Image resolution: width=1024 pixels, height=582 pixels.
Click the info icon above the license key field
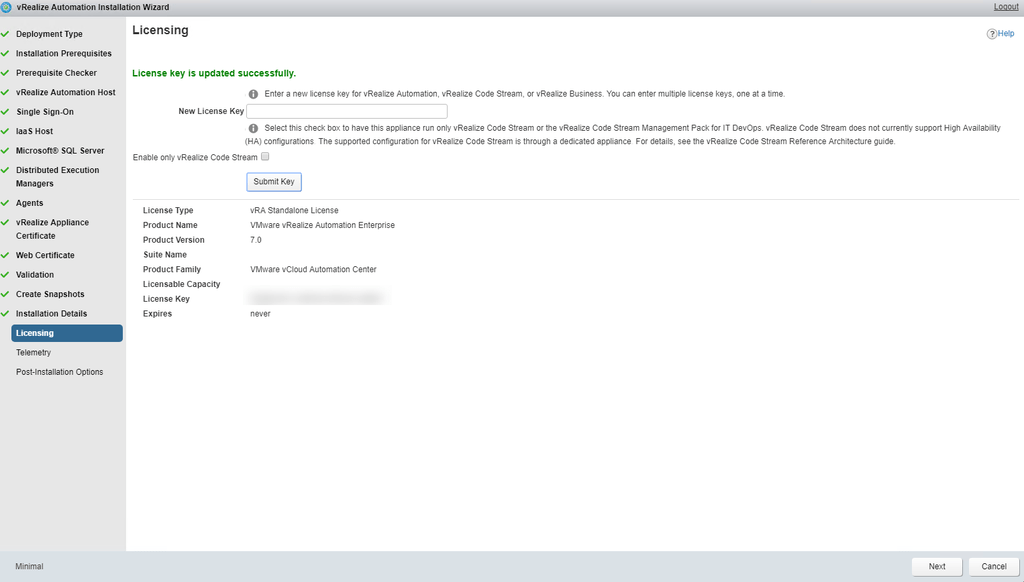pyautogui.click(x=253, y=94)
